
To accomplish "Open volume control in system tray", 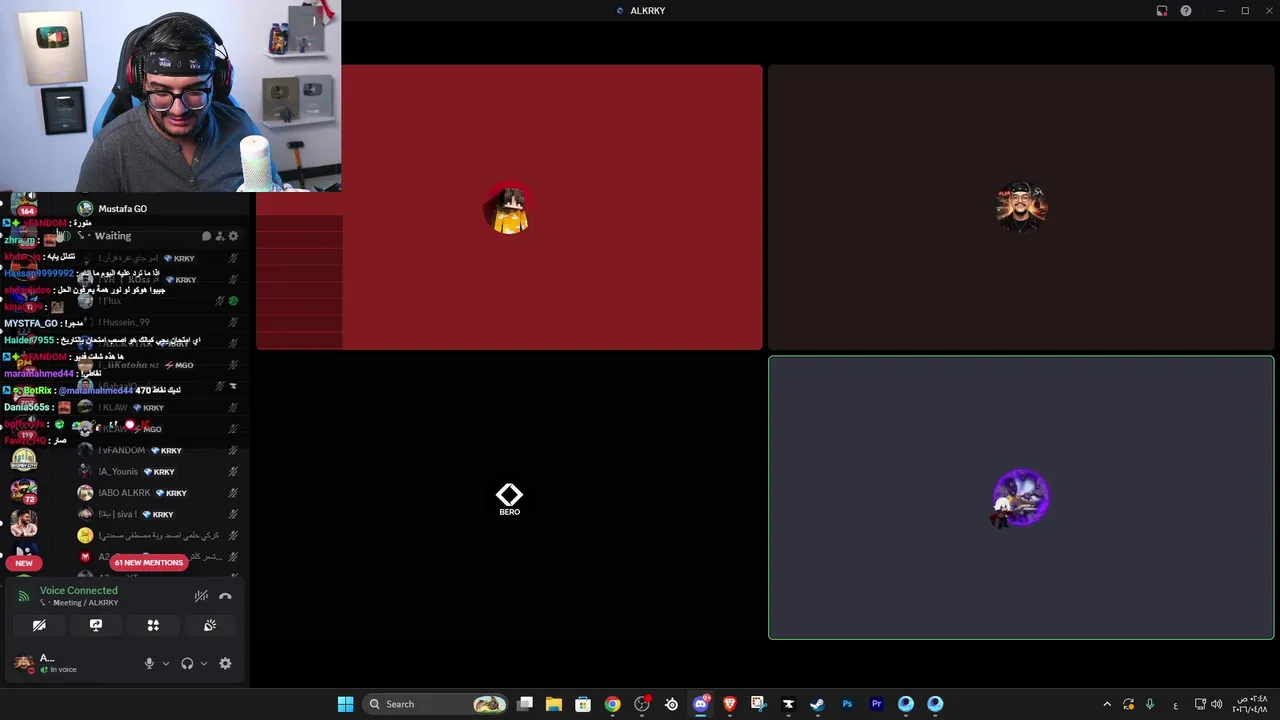I will coord(1217,704).
